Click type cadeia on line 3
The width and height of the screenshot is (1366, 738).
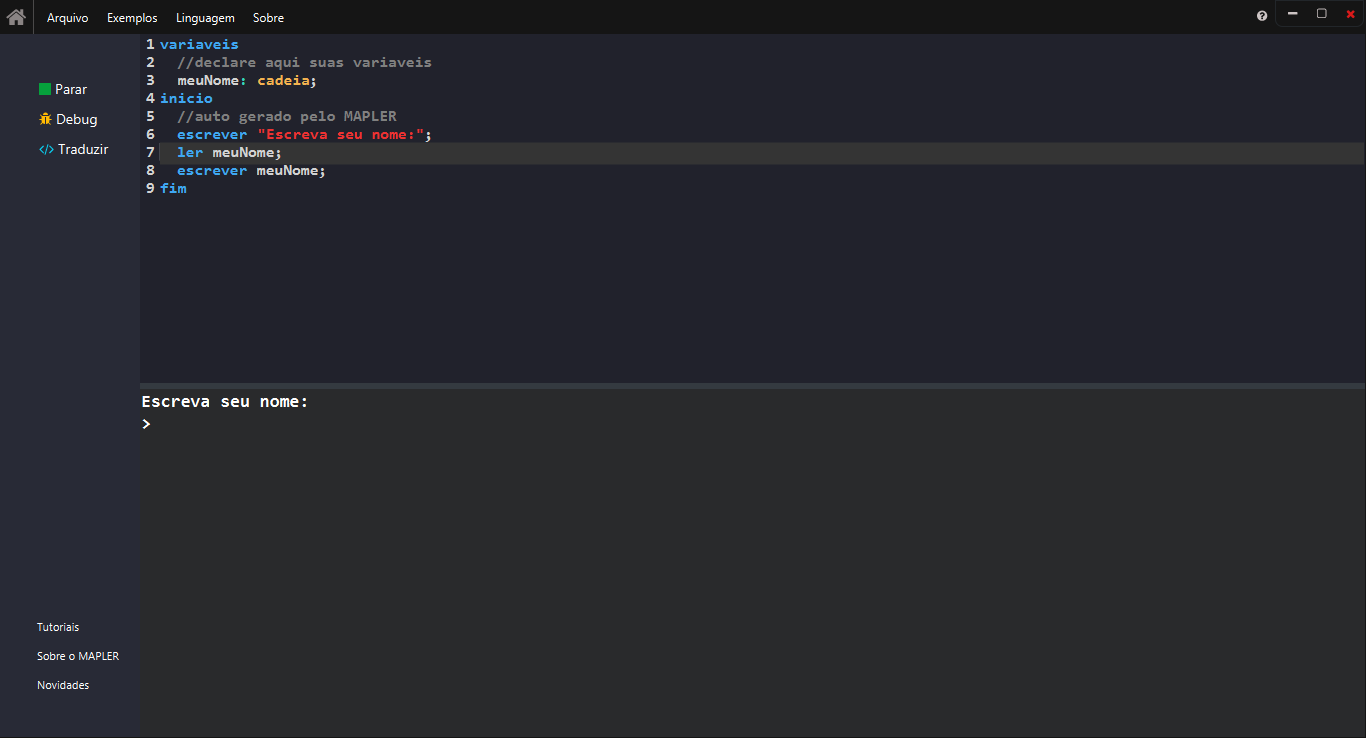coord(283,80)
